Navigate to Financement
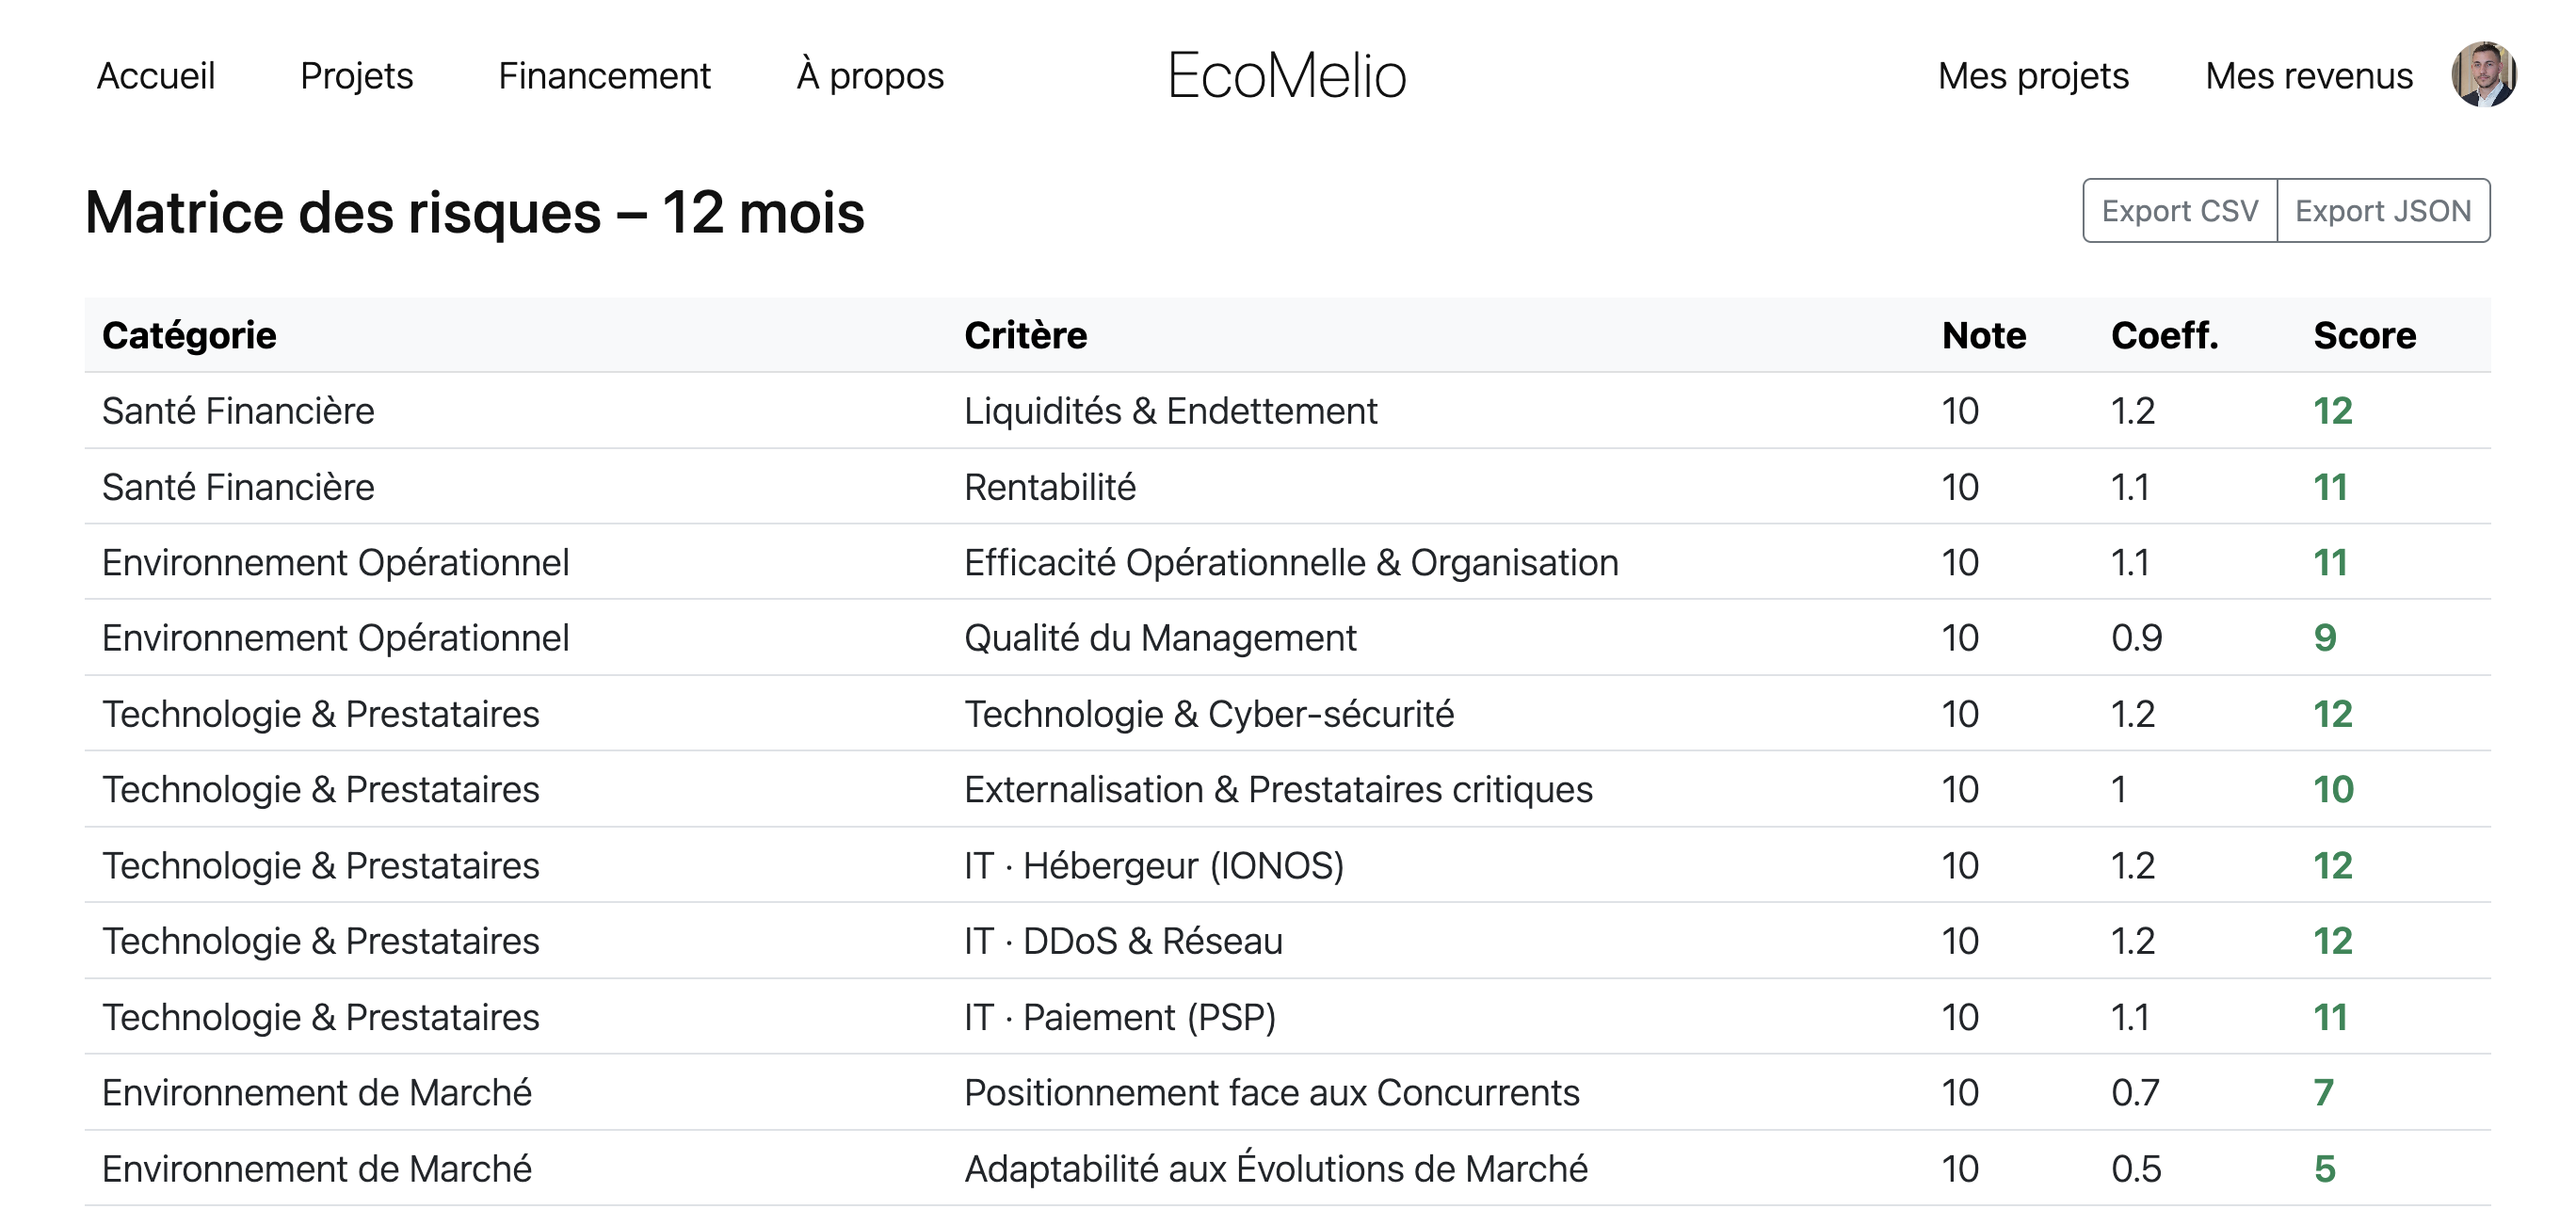This screenshot has height=1209, width=2576. pyautogui.click(x=604, y=76)
